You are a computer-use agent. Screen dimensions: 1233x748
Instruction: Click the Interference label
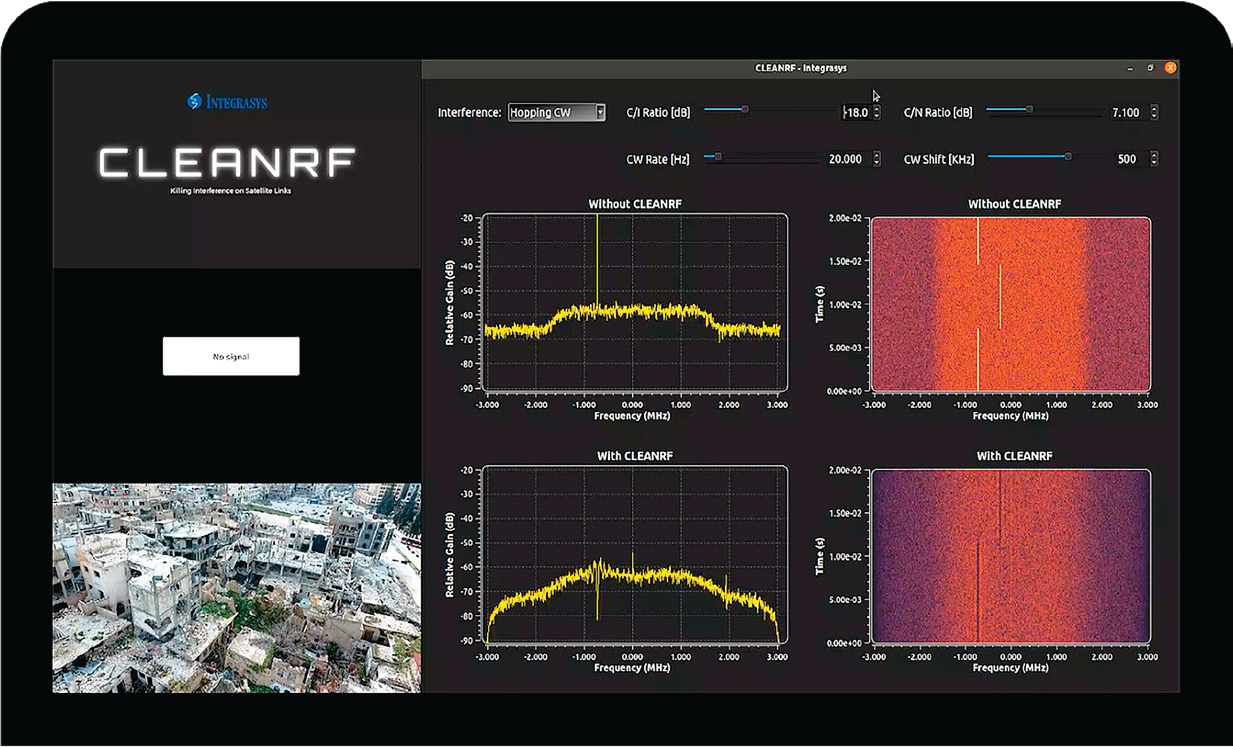(469, 113)
